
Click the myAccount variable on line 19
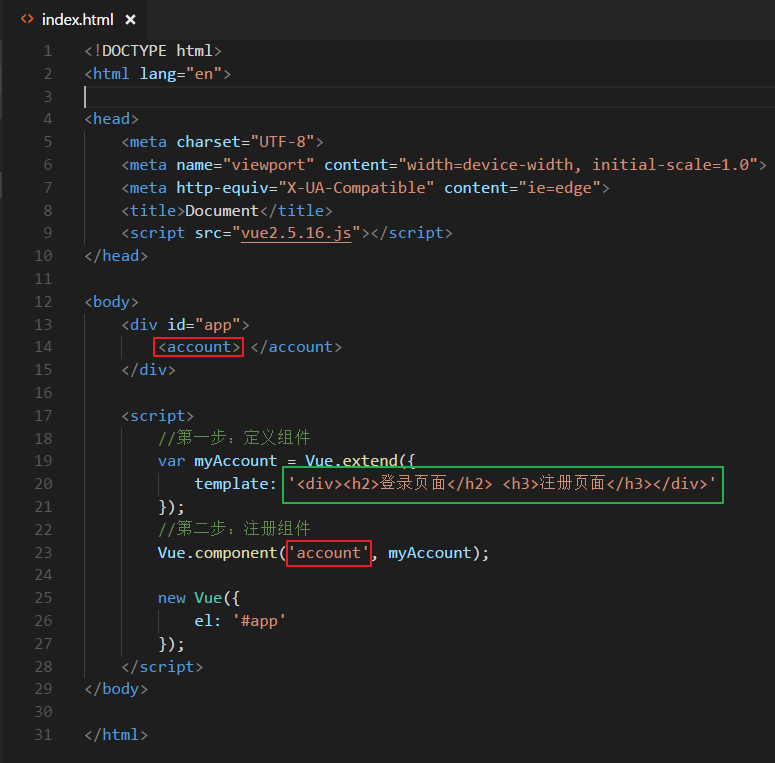point(235,461)
